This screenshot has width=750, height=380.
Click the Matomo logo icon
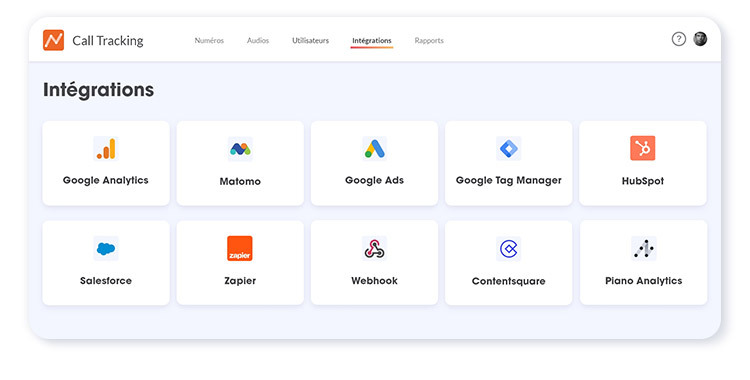[240, 149]
